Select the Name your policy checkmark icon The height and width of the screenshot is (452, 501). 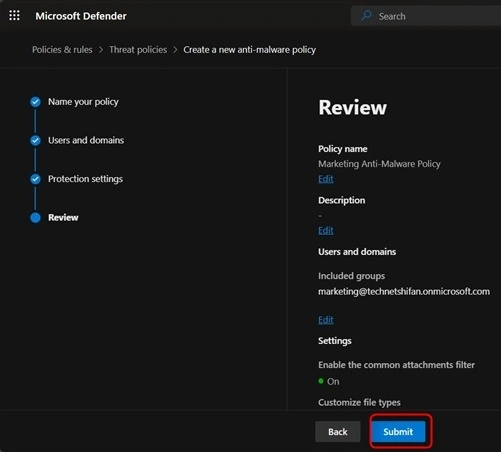pos(35,102)
